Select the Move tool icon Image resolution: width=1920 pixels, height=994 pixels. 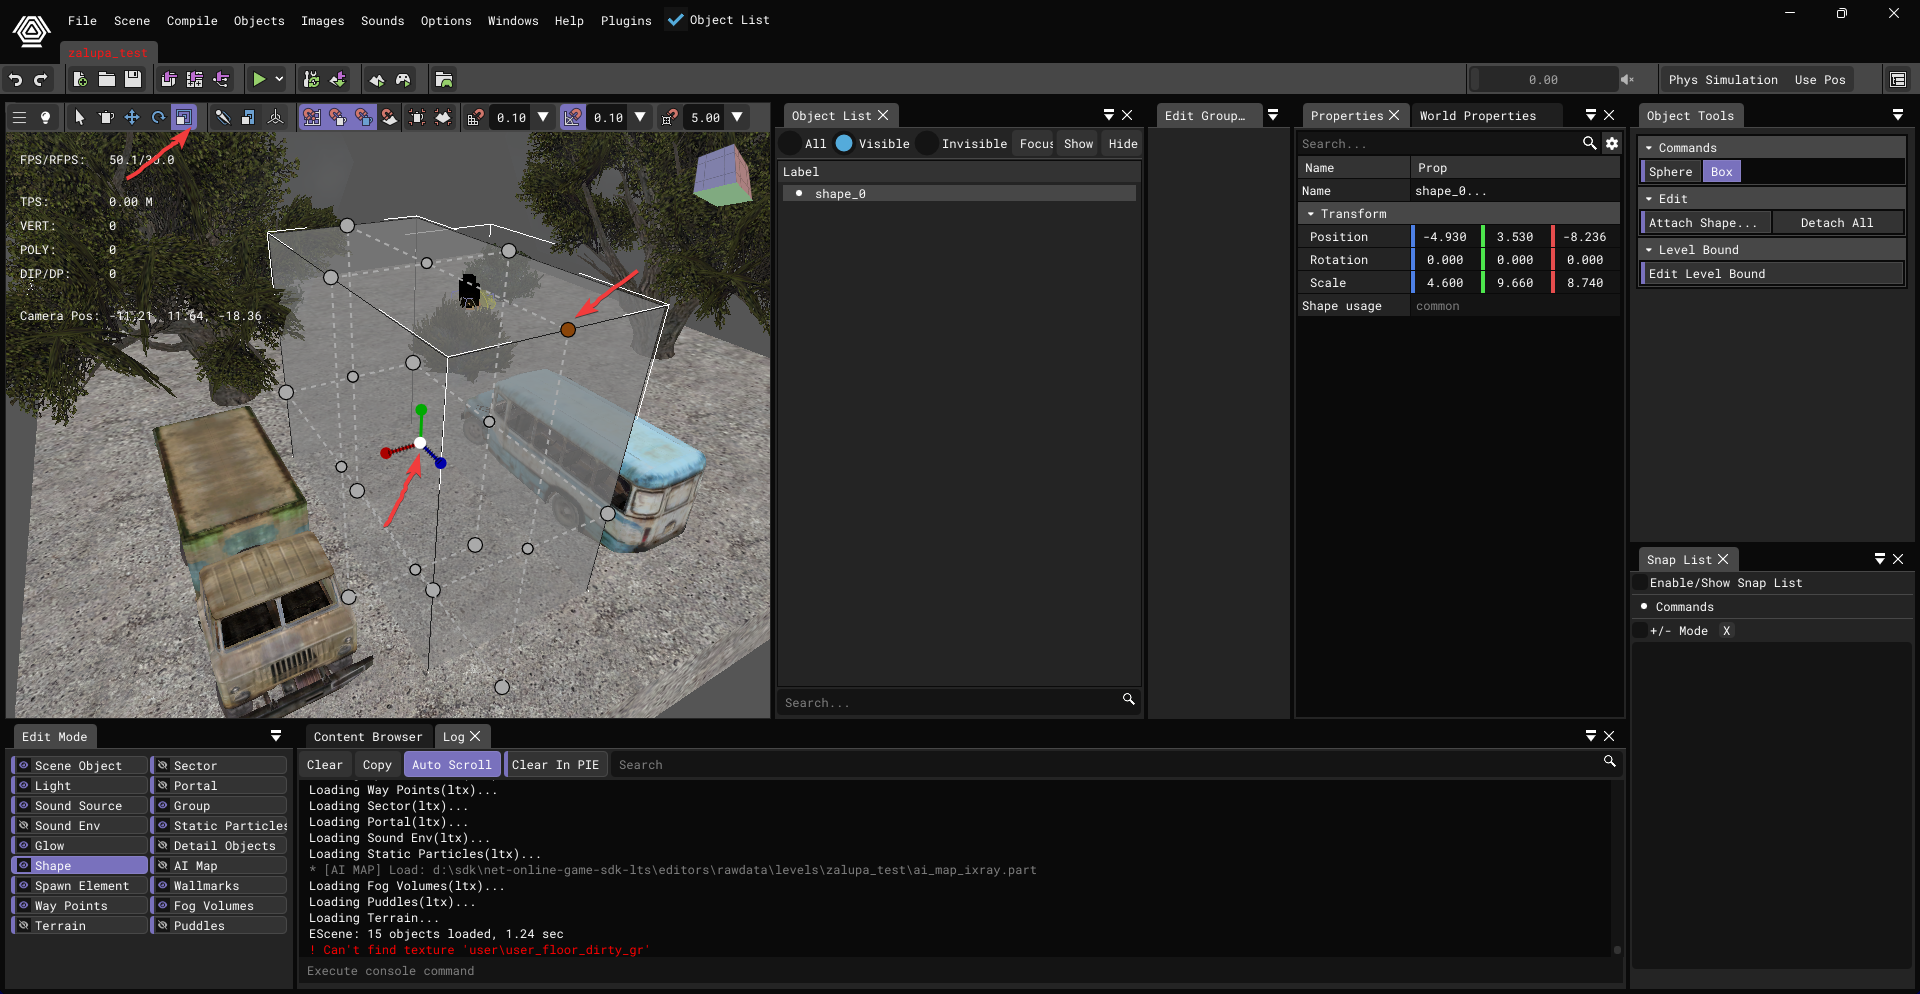tap(132, 117)
